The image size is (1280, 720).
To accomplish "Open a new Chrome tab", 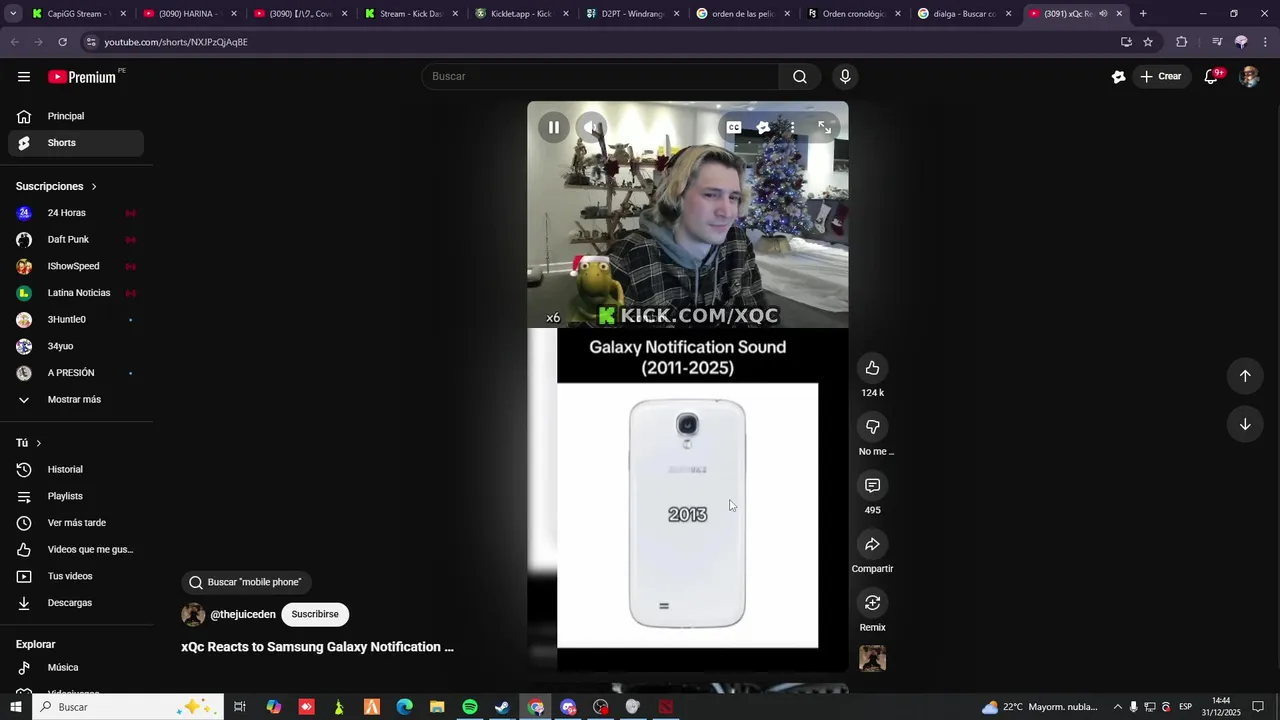I will tap(1143, 14).
